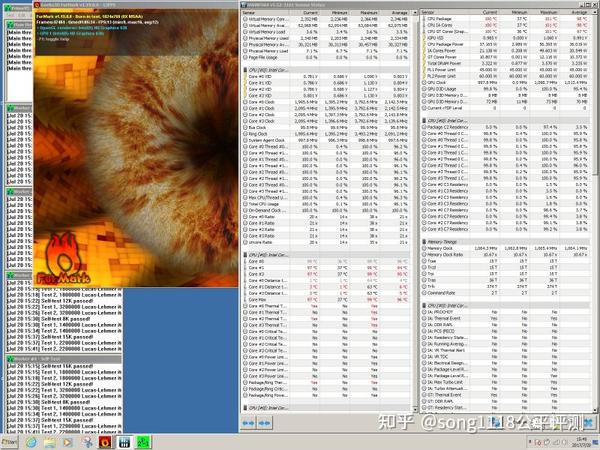Viewport: 600px width, 450px height.
Task: Click the right double-arrow expand button in HWiNFO
Action: point(264,423)
